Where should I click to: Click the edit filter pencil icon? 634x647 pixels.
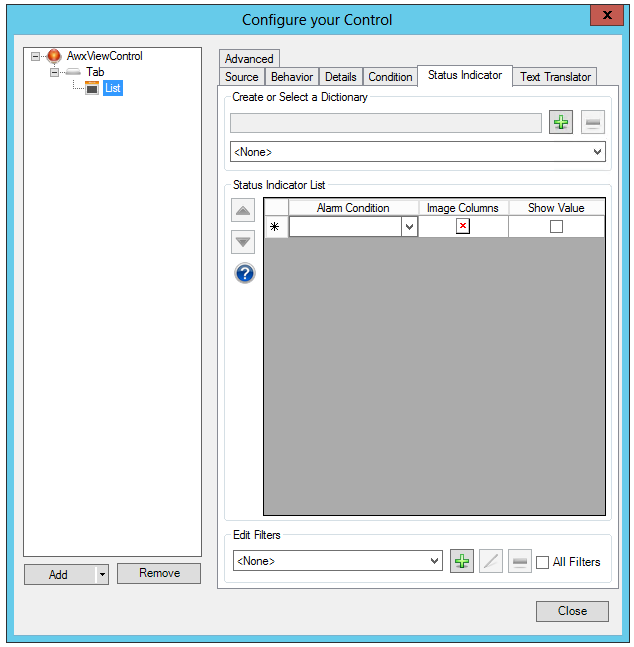click(x=490, y=561)
